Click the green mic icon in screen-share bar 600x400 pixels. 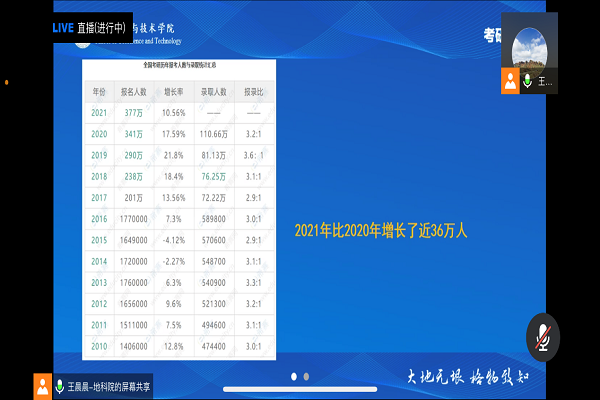[x=60, y=386]
